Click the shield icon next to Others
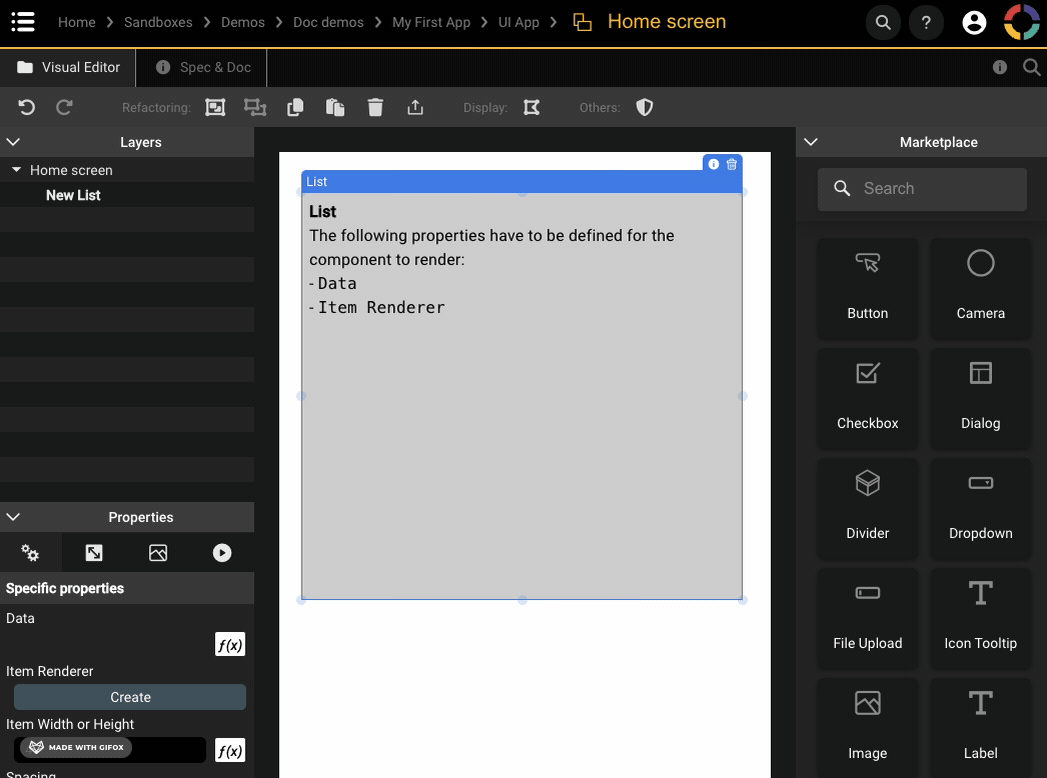This screenshot has height=778, width=1047. click(645, 107)
